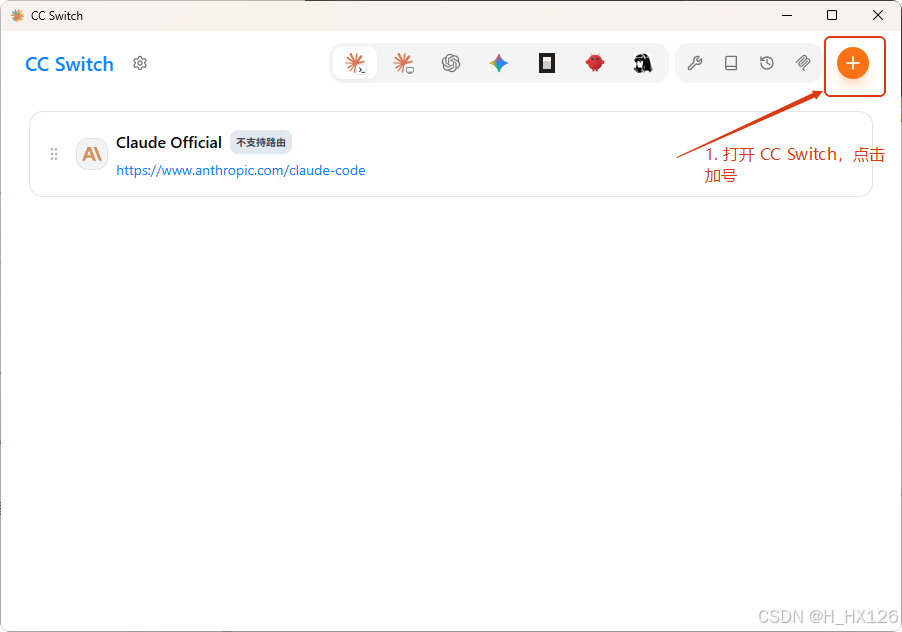Screen dimensions: 902x632
Task: Click the paperclip-style icon in toolbar
Action: pos(803,63)
